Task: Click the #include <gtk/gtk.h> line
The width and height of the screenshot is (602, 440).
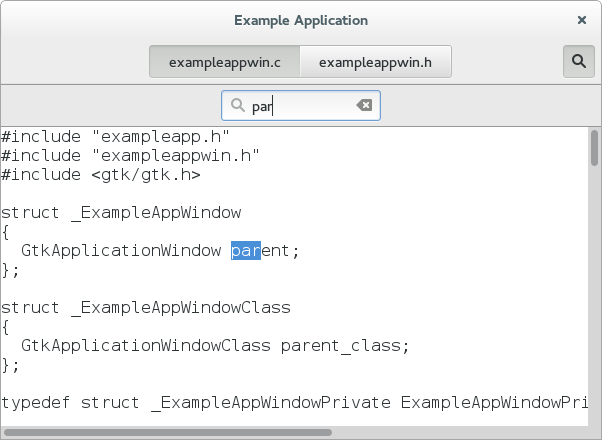Action: 101,174
